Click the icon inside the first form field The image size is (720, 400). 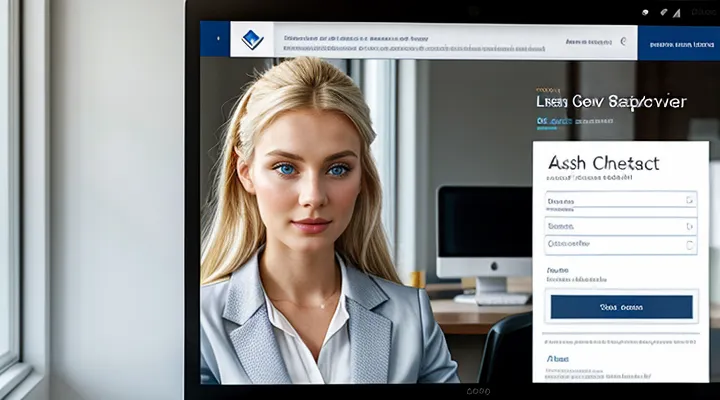pyautogui.click(x=689, y=200)
